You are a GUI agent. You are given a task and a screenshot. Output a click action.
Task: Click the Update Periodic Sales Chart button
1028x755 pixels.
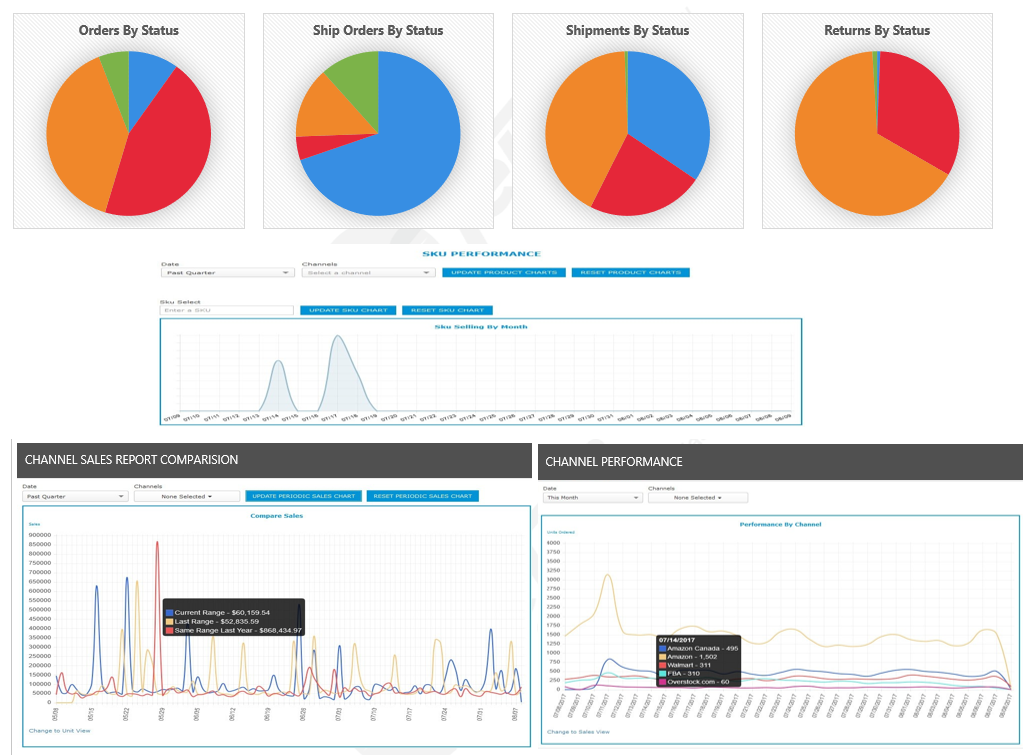303,496
